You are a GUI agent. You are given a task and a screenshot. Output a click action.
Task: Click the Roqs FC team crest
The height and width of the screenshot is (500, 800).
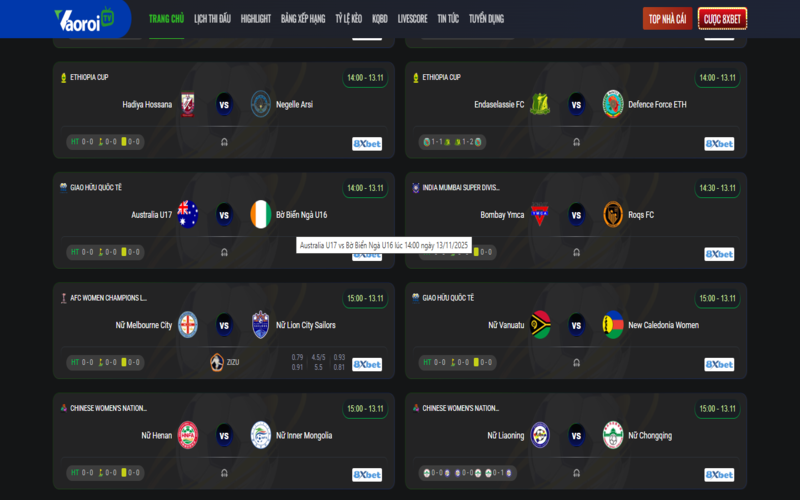click(x=613, y=214)
